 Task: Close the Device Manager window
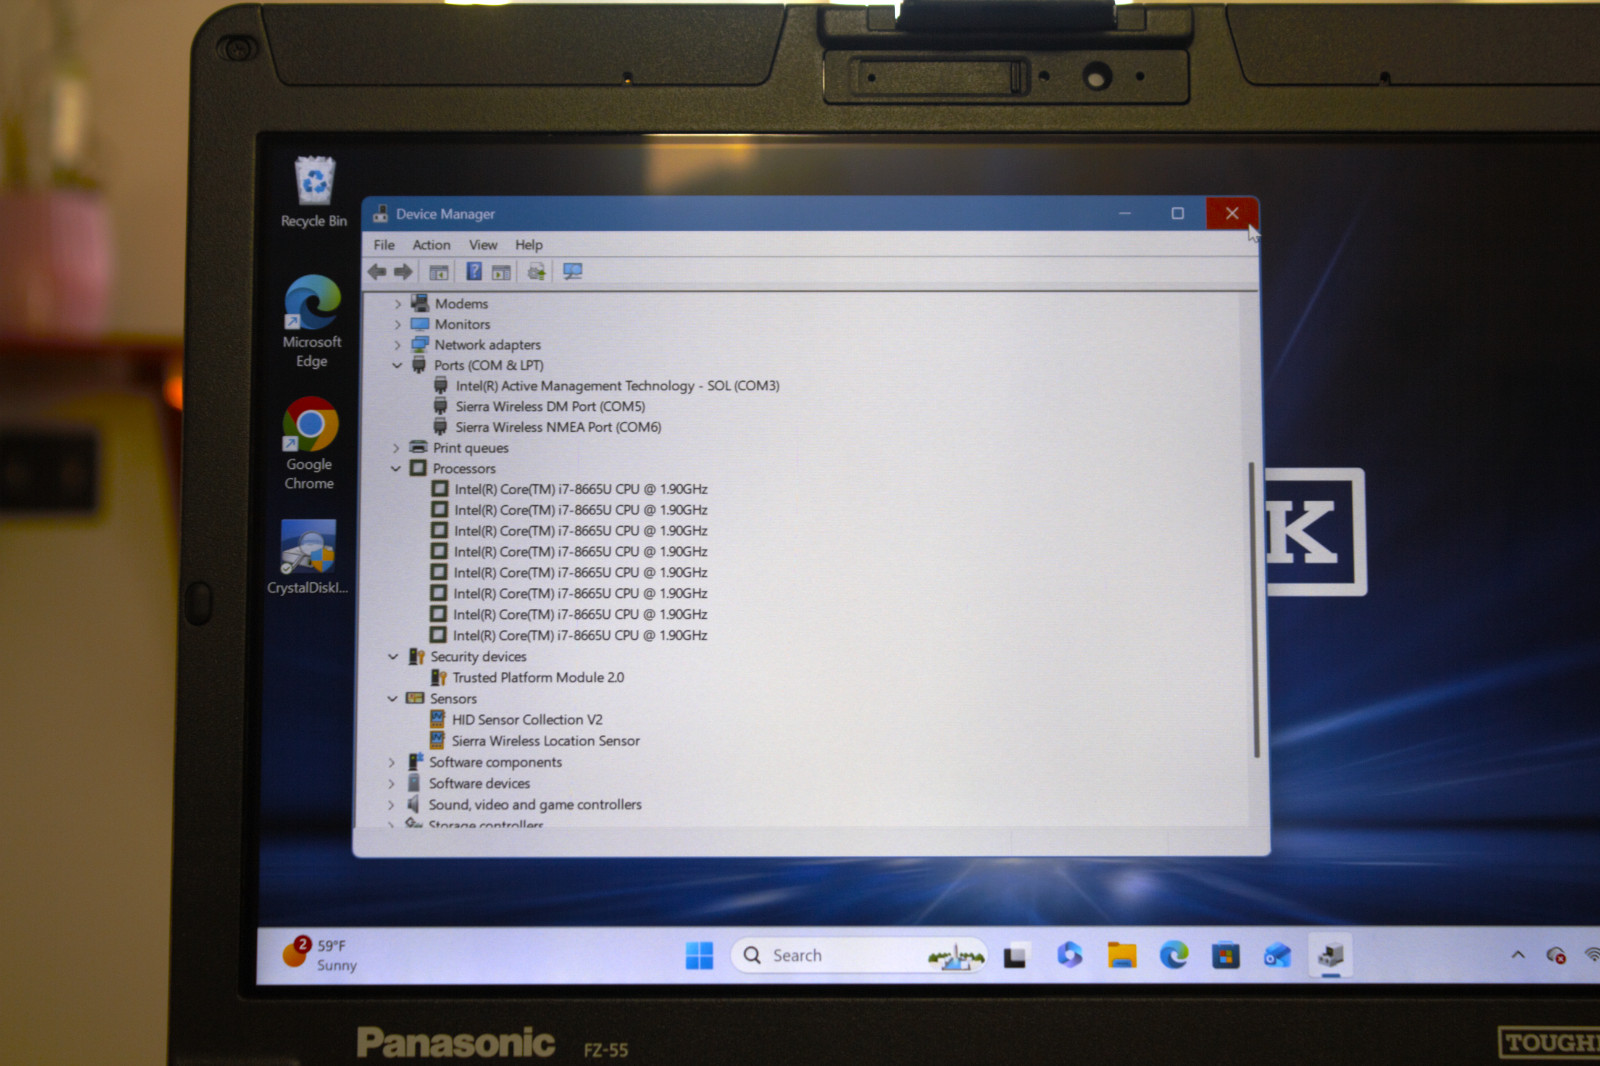coord(1232,213)
